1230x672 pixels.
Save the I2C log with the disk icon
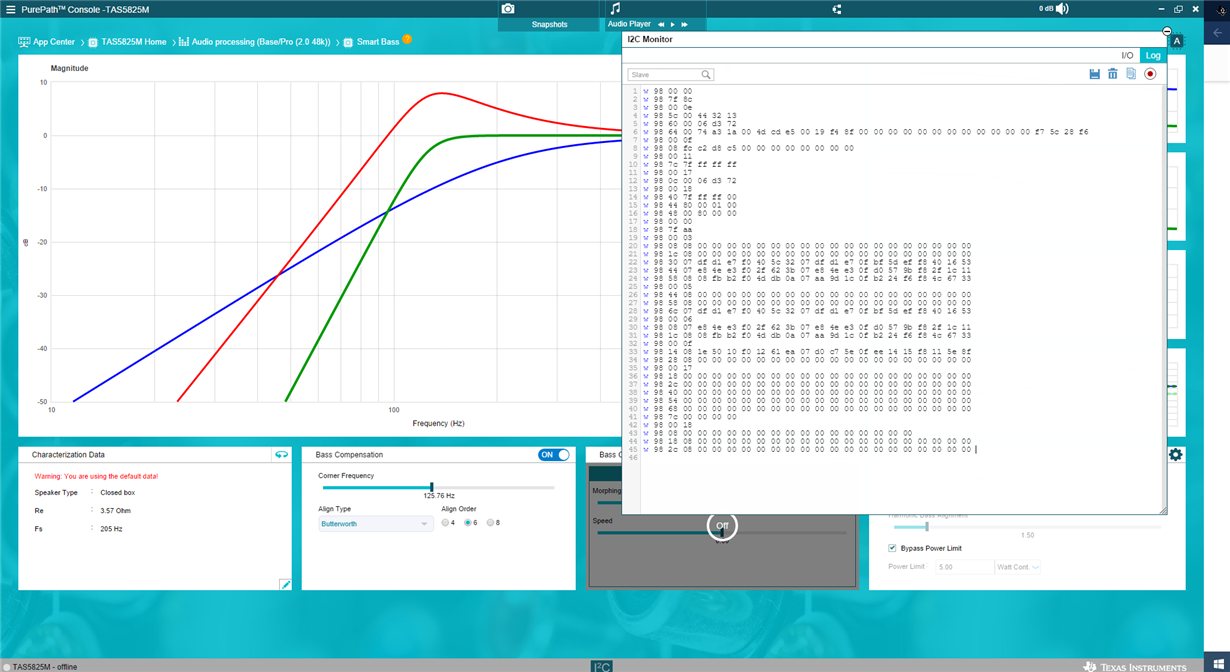[x=1094, y=74]
